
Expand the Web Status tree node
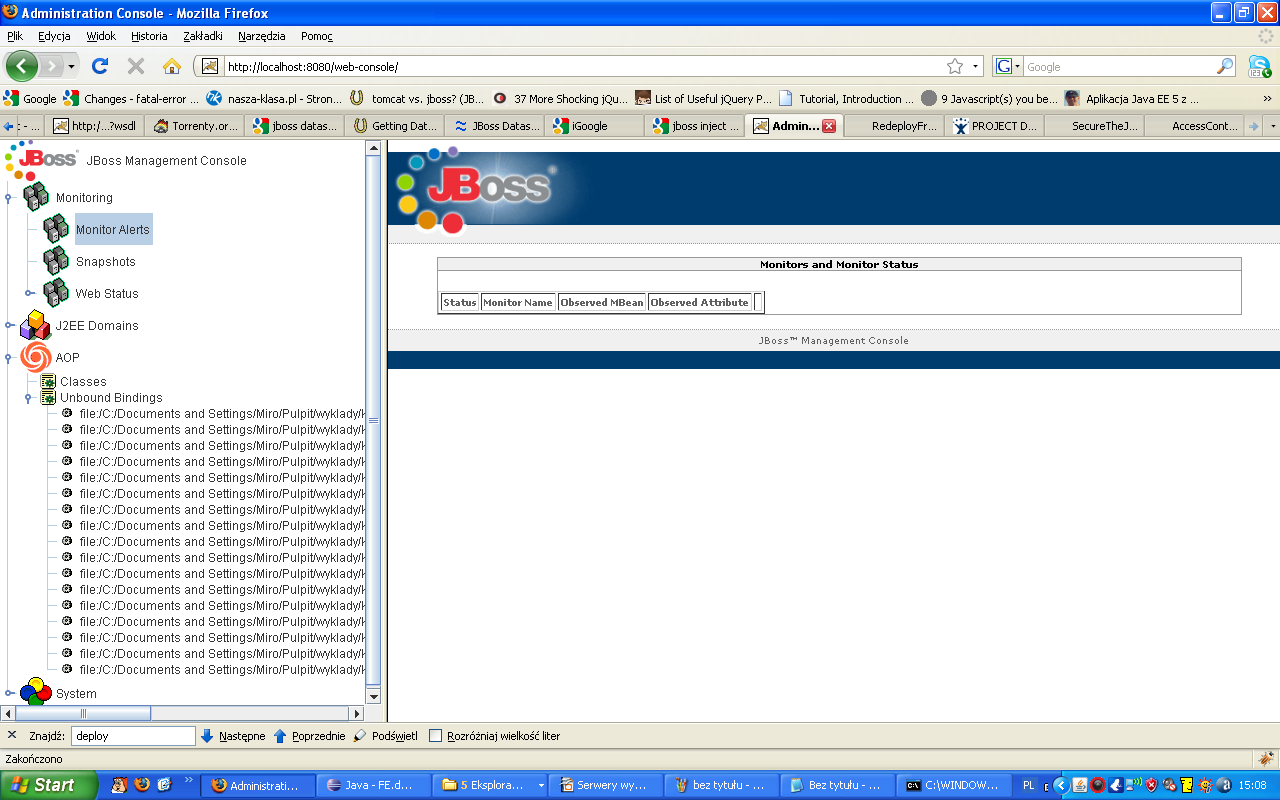(29, 293)
